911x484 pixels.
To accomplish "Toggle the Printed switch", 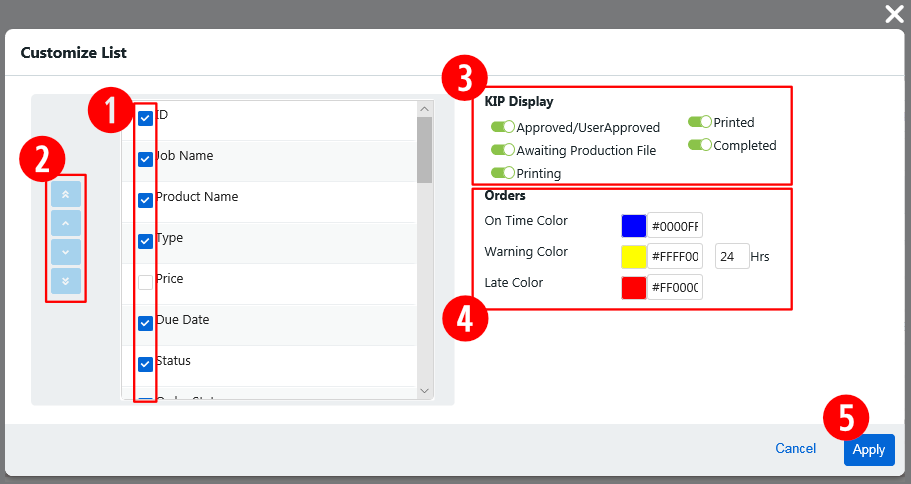I will pos(699,122).
